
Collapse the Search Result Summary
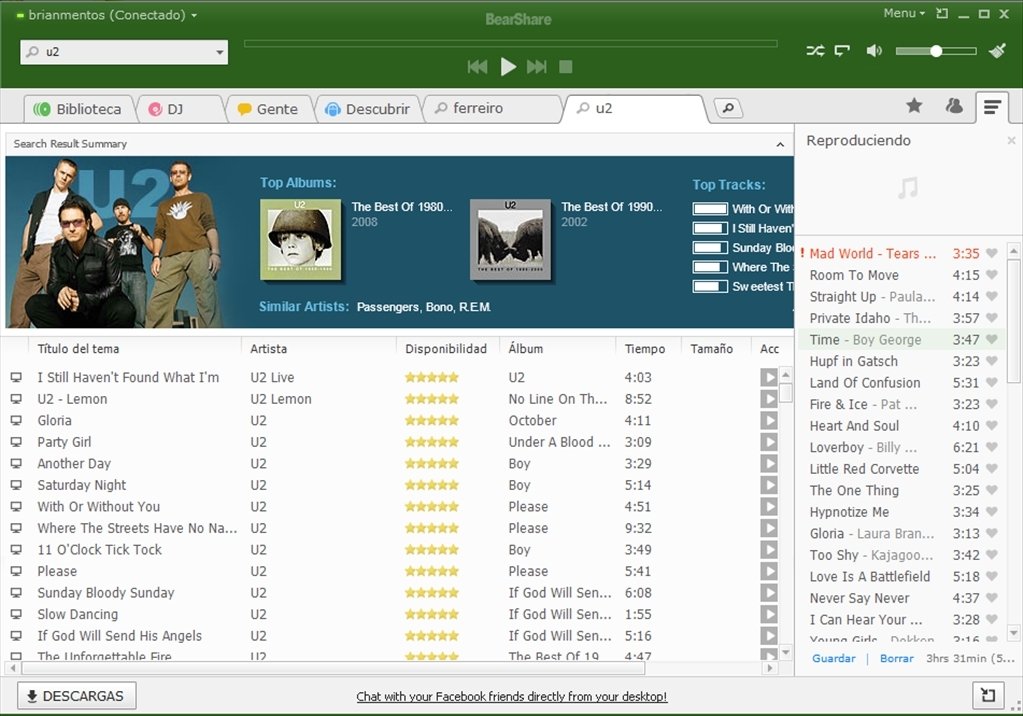coord(780,144)
